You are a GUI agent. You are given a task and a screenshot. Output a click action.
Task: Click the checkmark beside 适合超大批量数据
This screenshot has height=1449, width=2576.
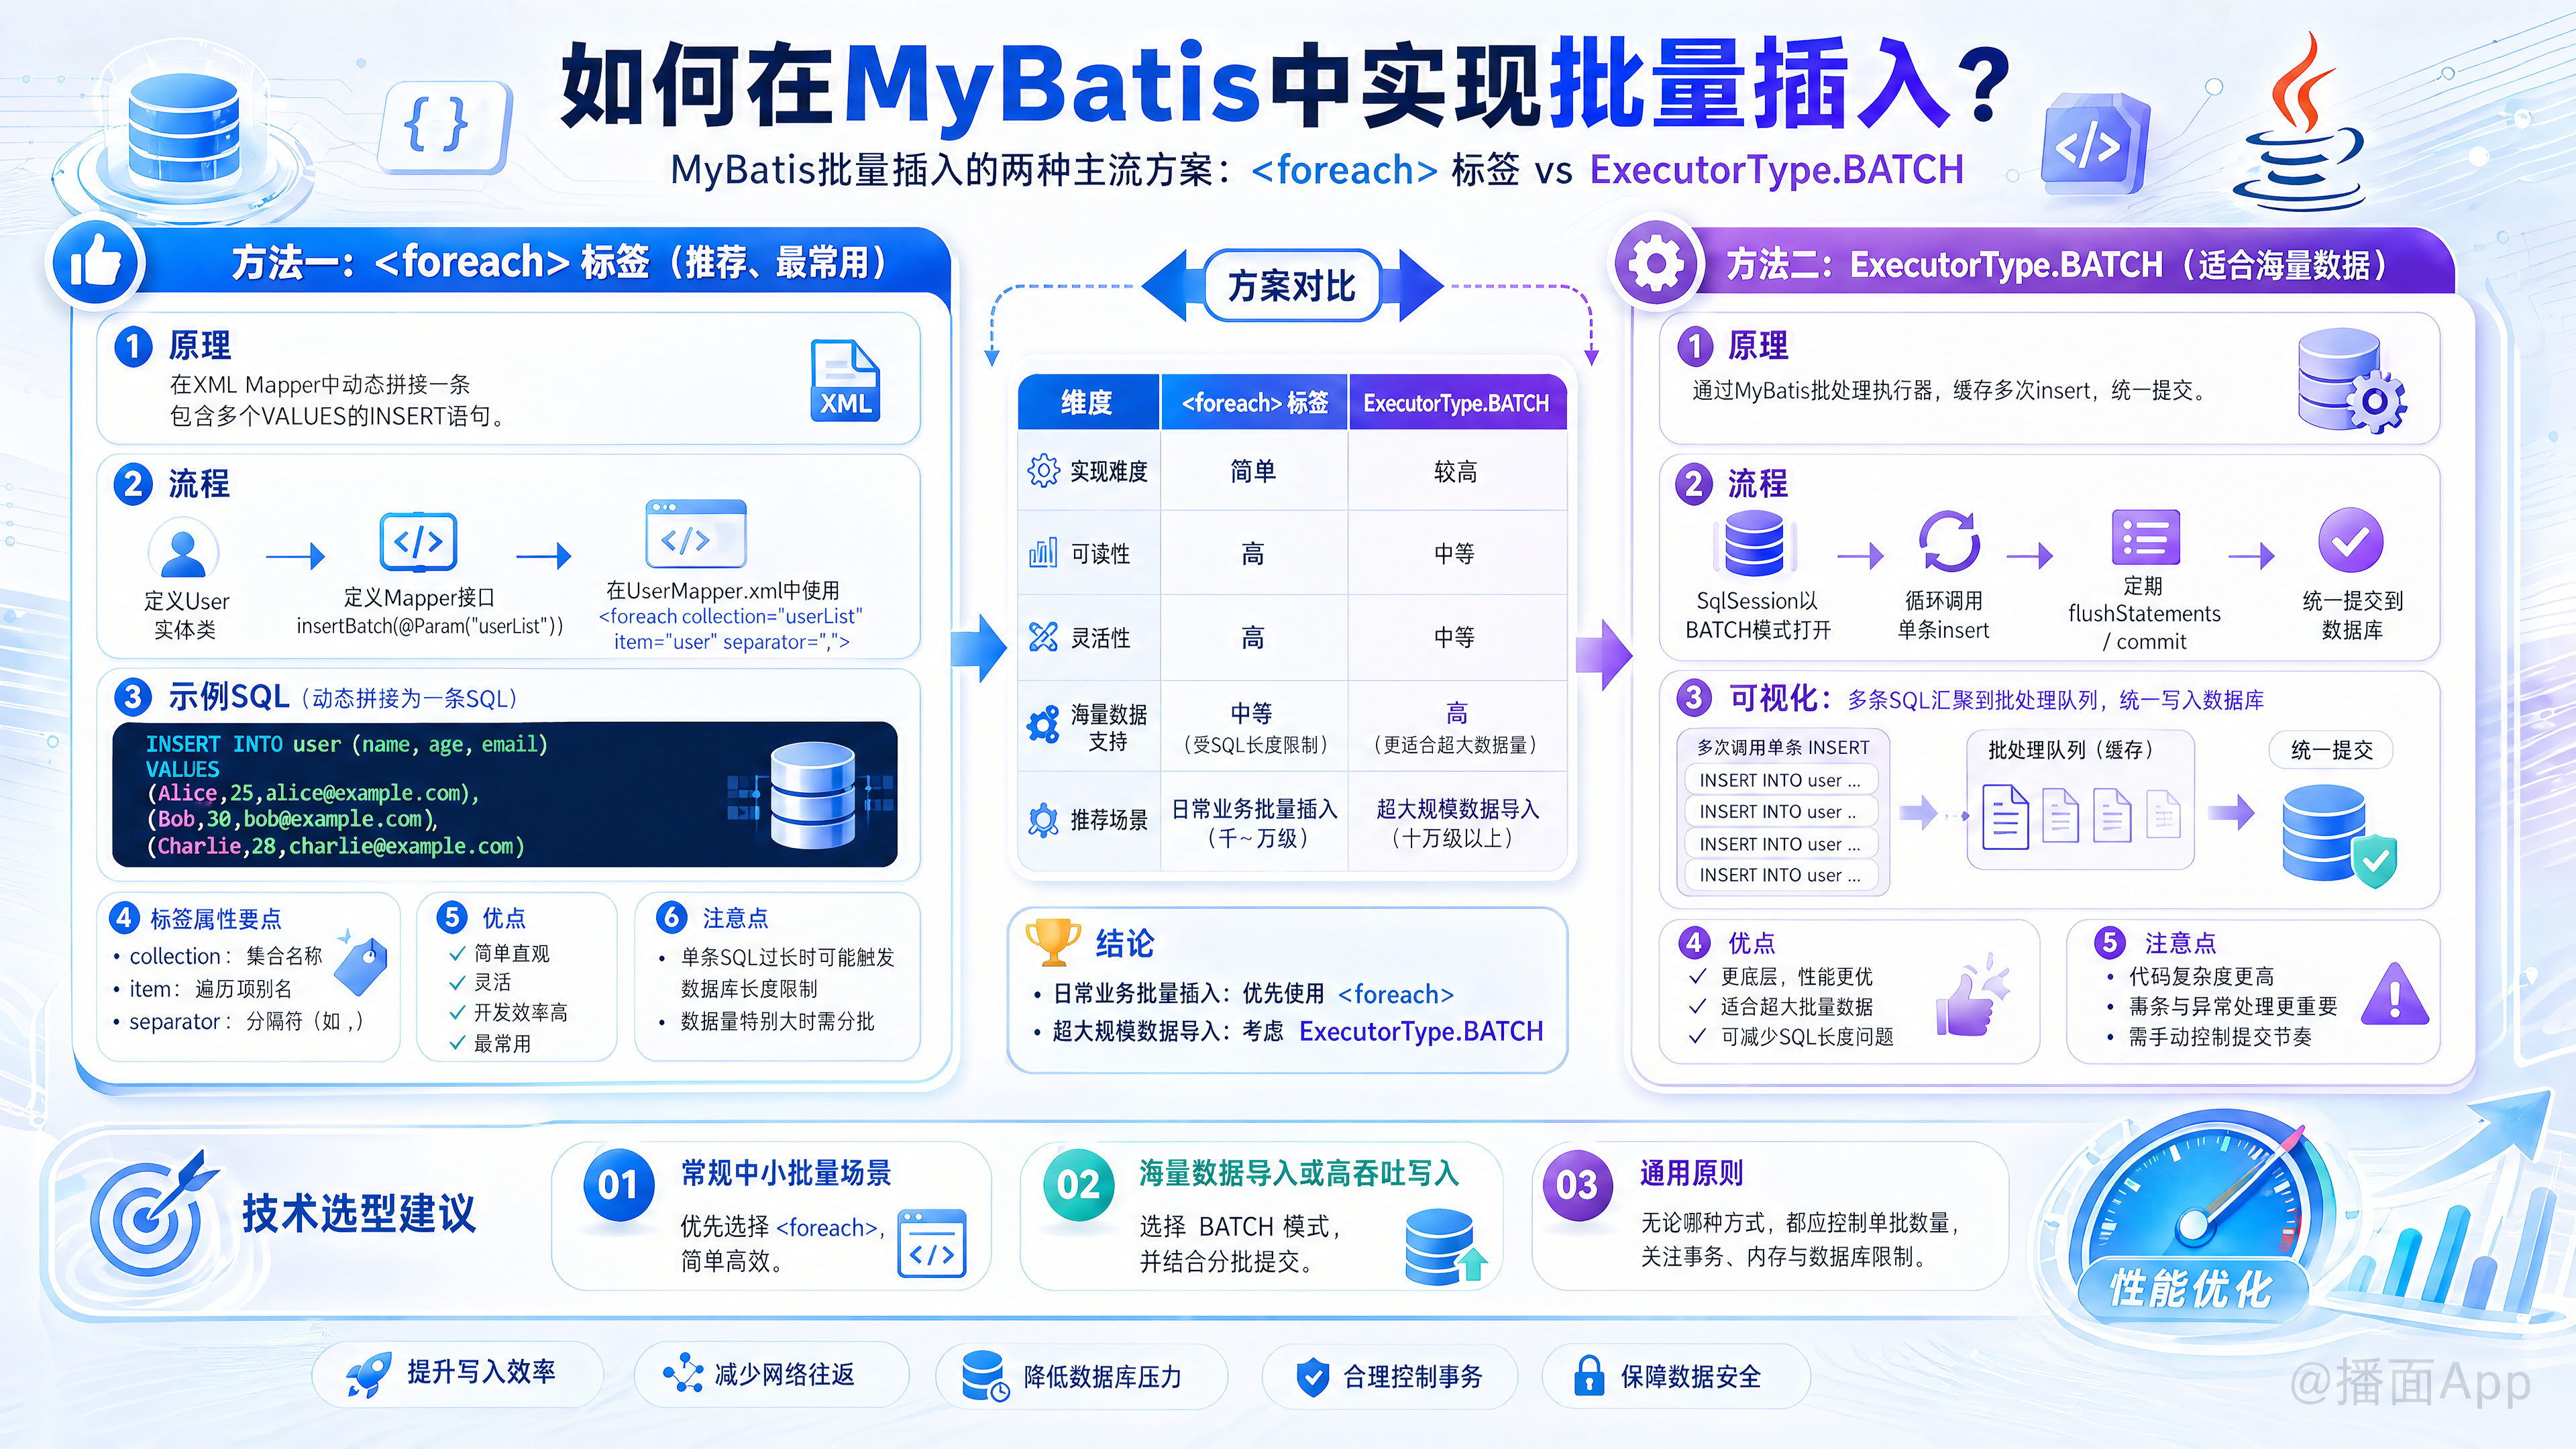point(1697,1006)
